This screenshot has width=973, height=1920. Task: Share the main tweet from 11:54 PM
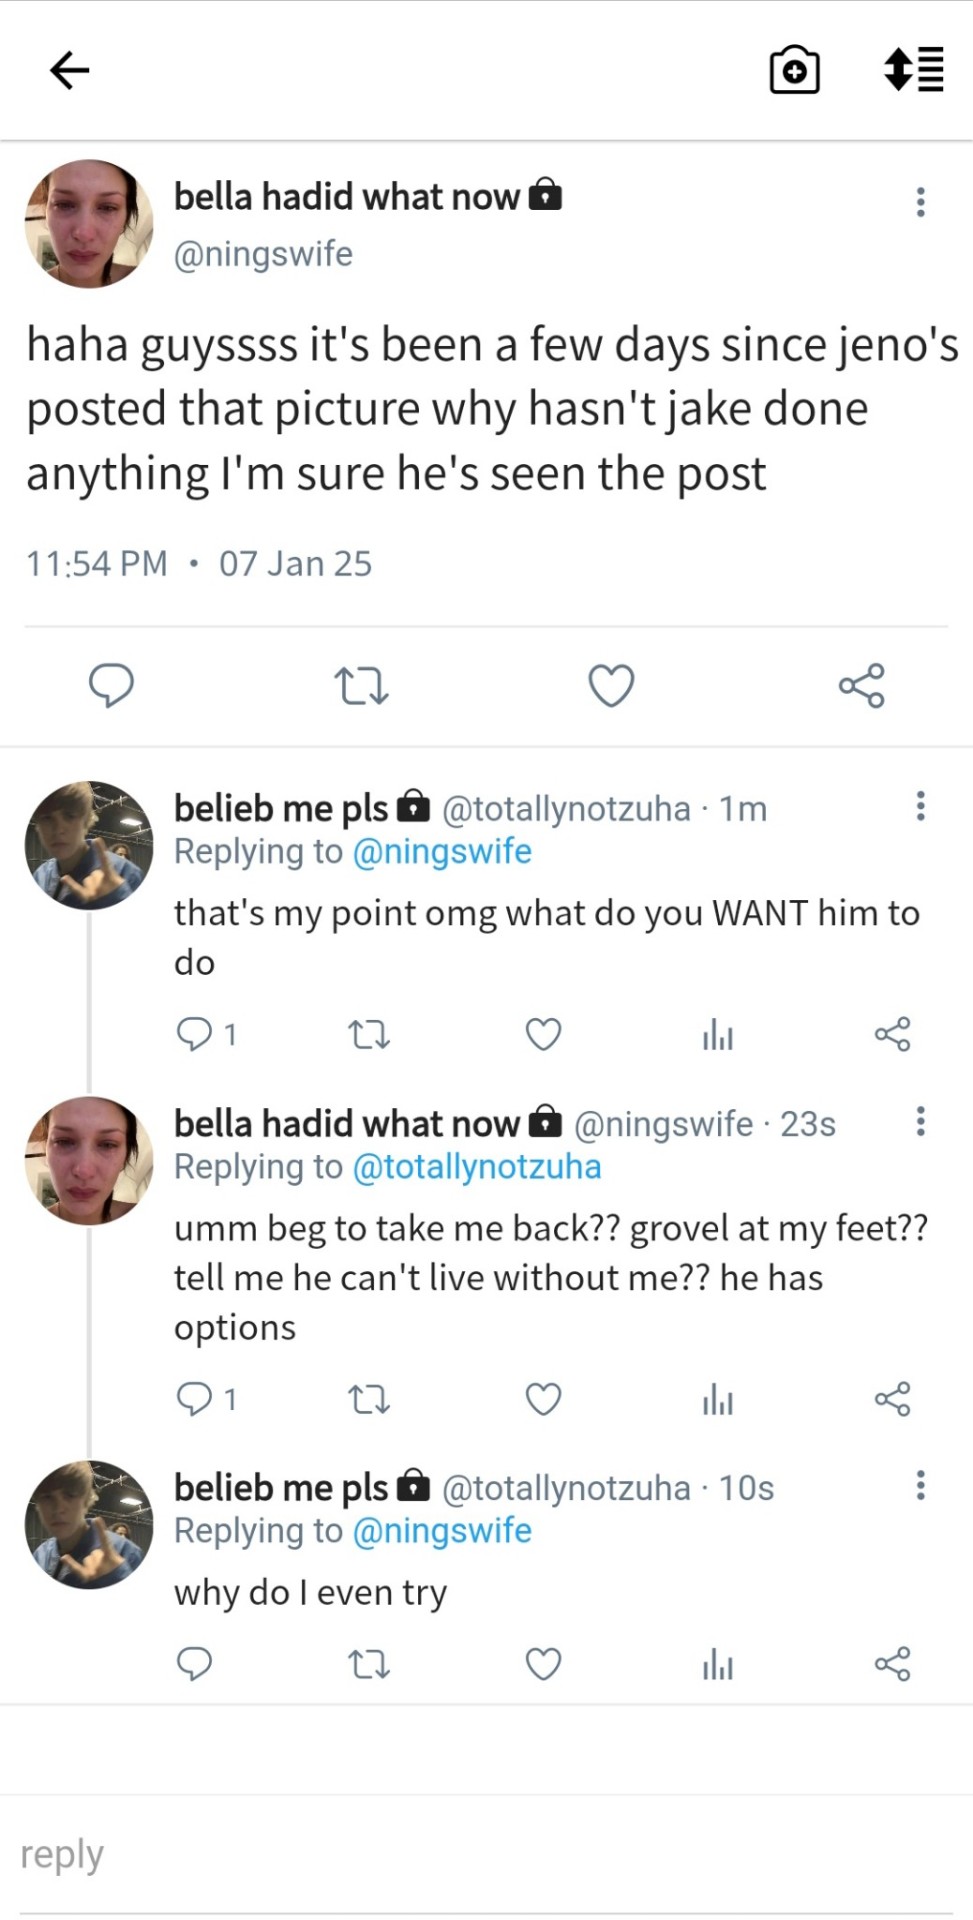[x=861, y=686]
